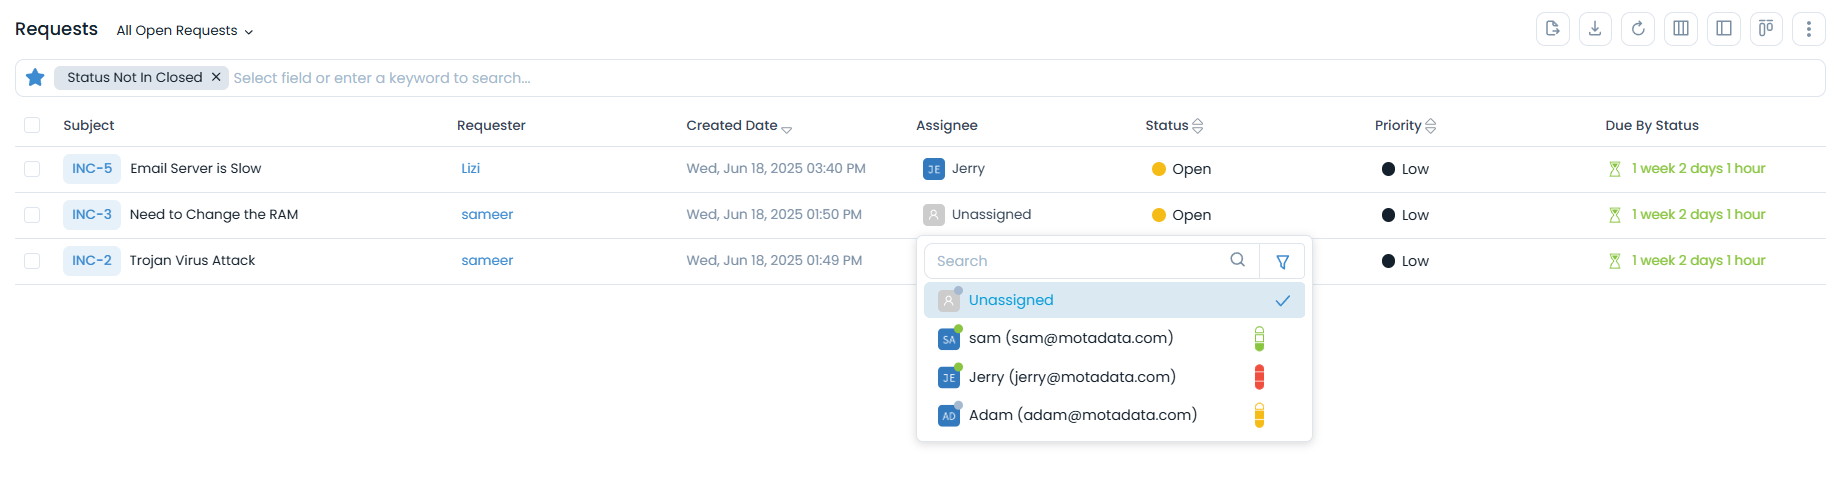Switch to Kanban board view

click(1766, 29)
